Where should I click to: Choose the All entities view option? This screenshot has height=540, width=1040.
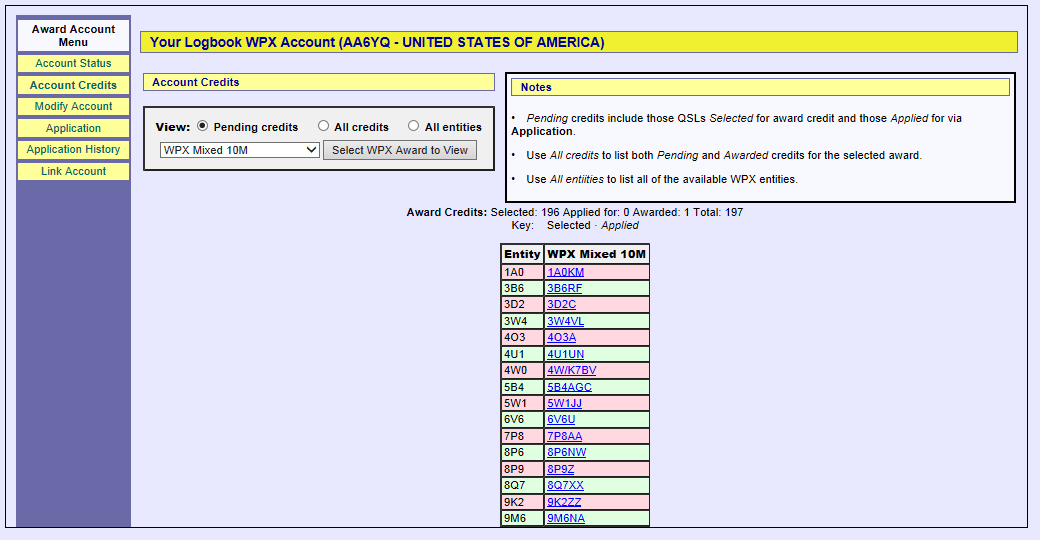[414, 126]
